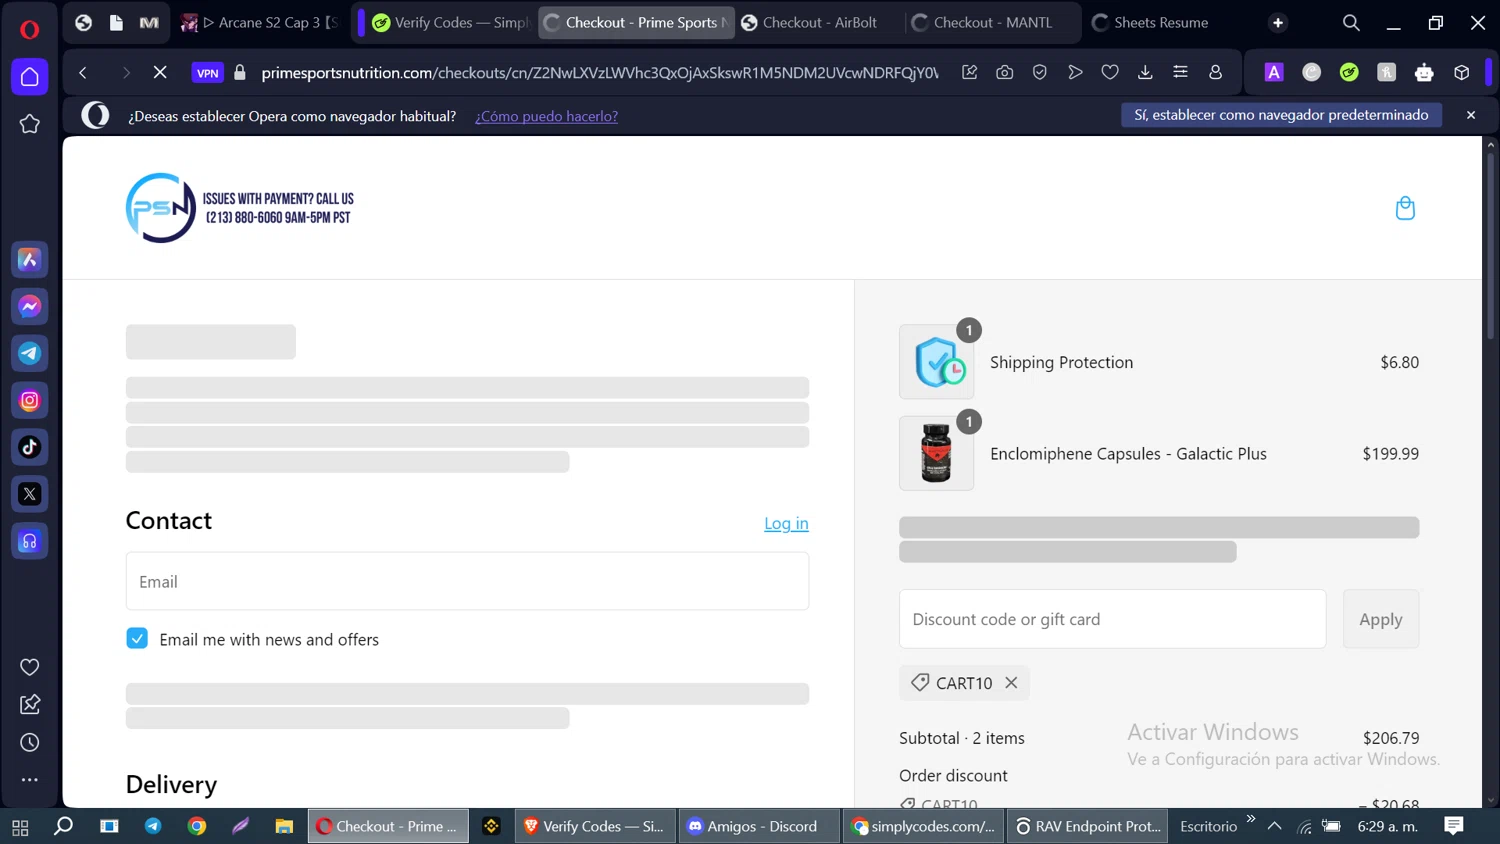The width and height of the screenshot is (1500, 844).
Task: Focus the Email input field
Action: click(467, 581)
